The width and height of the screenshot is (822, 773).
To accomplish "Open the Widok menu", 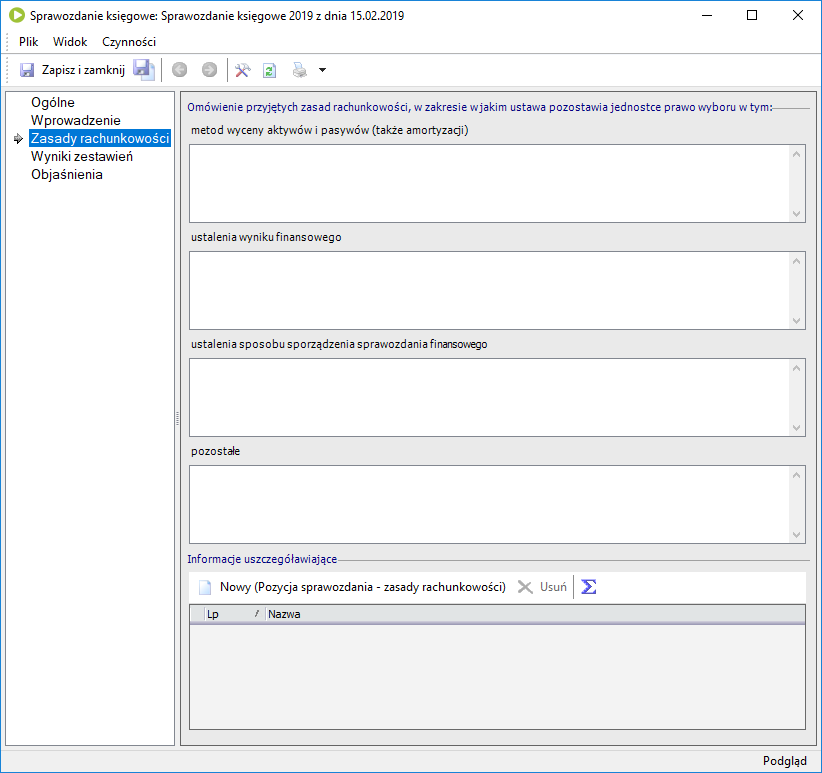I will click(x=70, y=42).
